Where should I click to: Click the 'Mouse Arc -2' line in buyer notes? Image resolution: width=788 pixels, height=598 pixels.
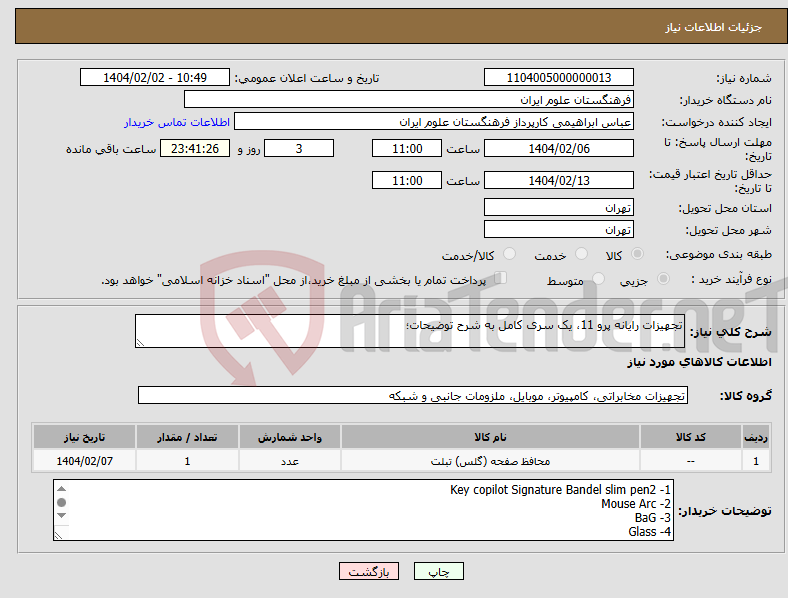click(x=636, y=504)
